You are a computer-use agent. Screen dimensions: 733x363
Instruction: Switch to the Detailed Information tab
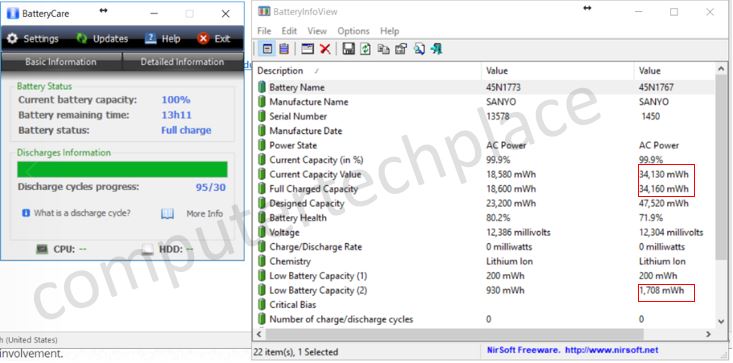click(182, 62)
